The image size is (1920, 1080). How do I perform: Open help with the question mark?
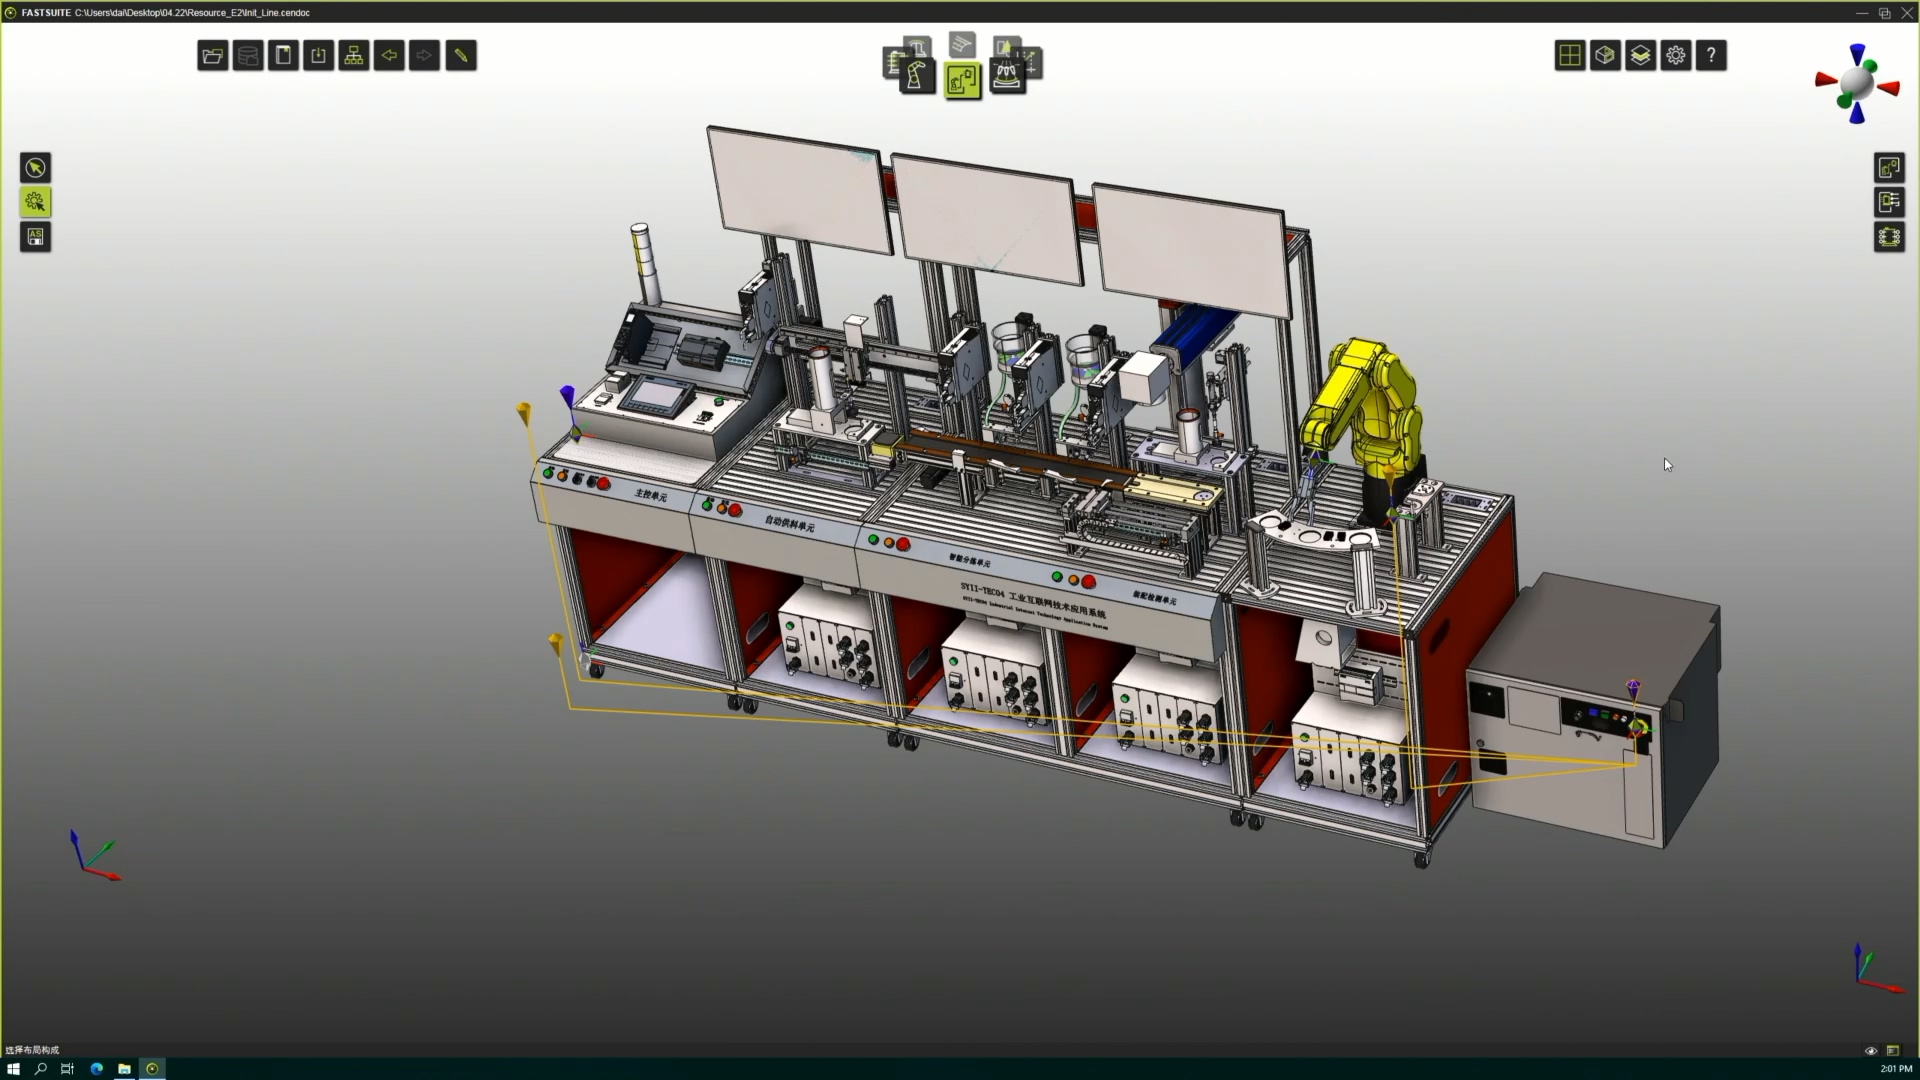click(x=1711, y=56)
